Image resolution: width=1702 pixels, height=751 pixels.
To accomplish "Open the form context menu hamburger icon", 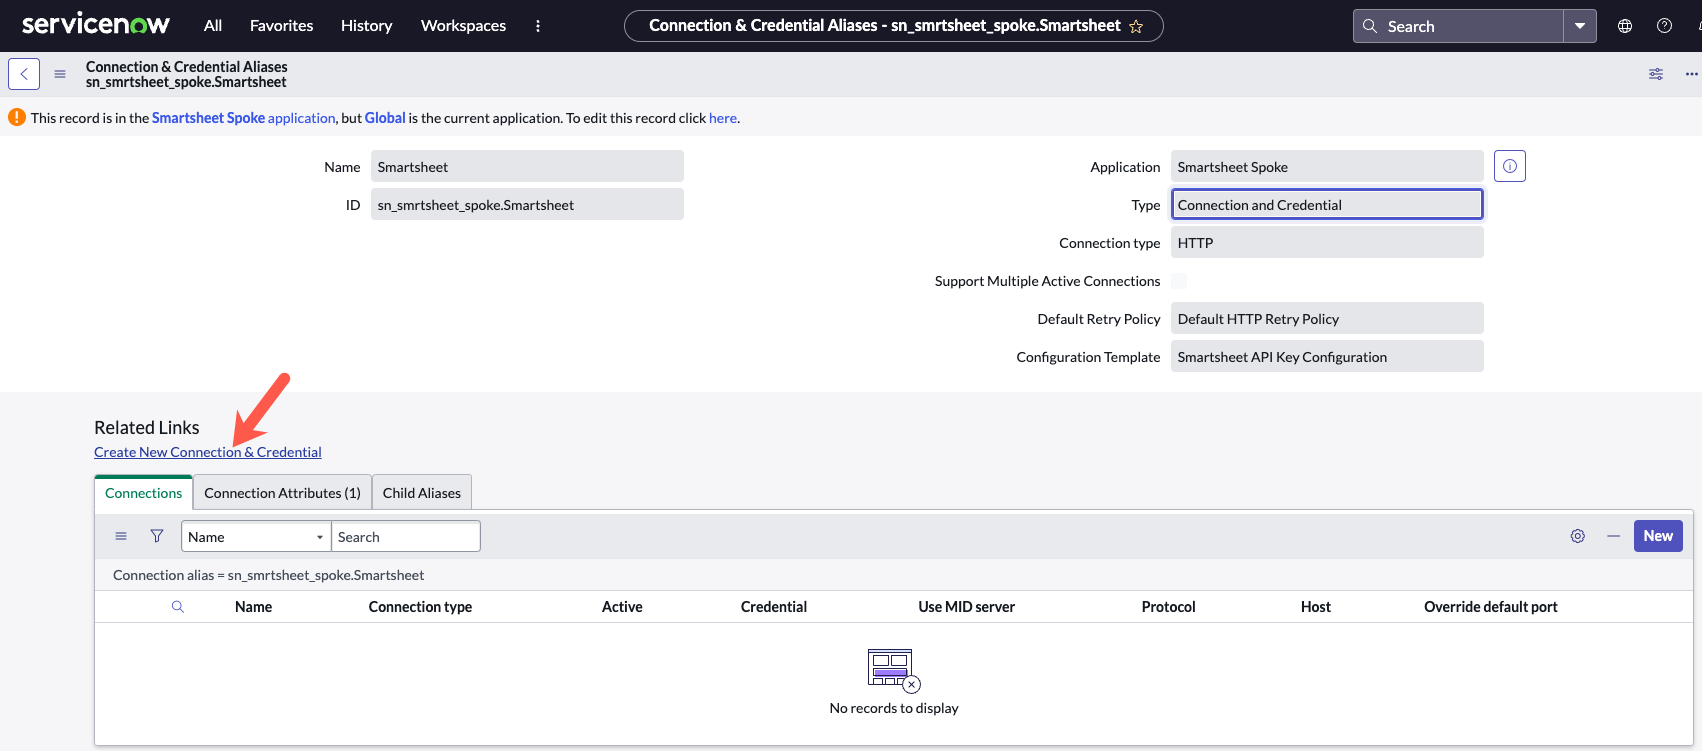I will click(x=60, y=74).
